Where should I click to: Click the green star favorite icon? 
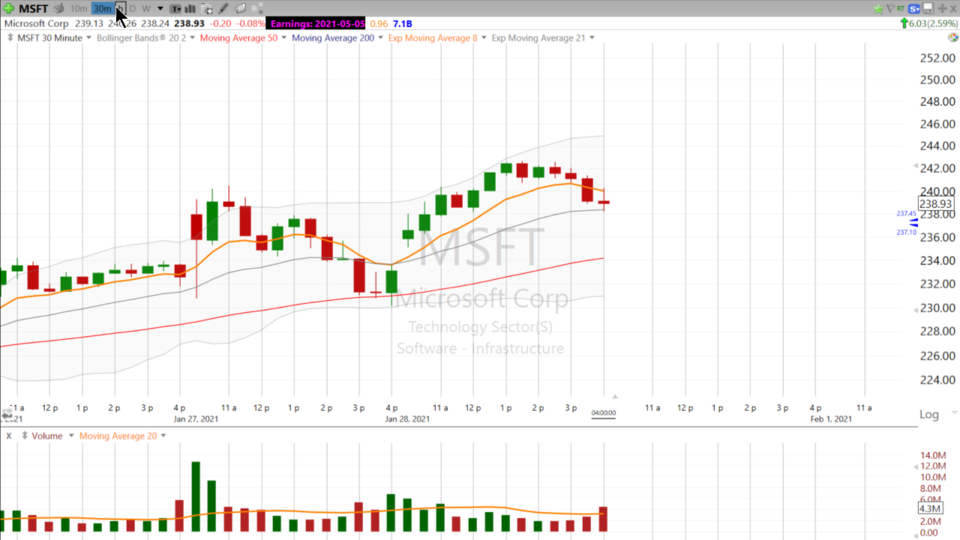(879, 9)
